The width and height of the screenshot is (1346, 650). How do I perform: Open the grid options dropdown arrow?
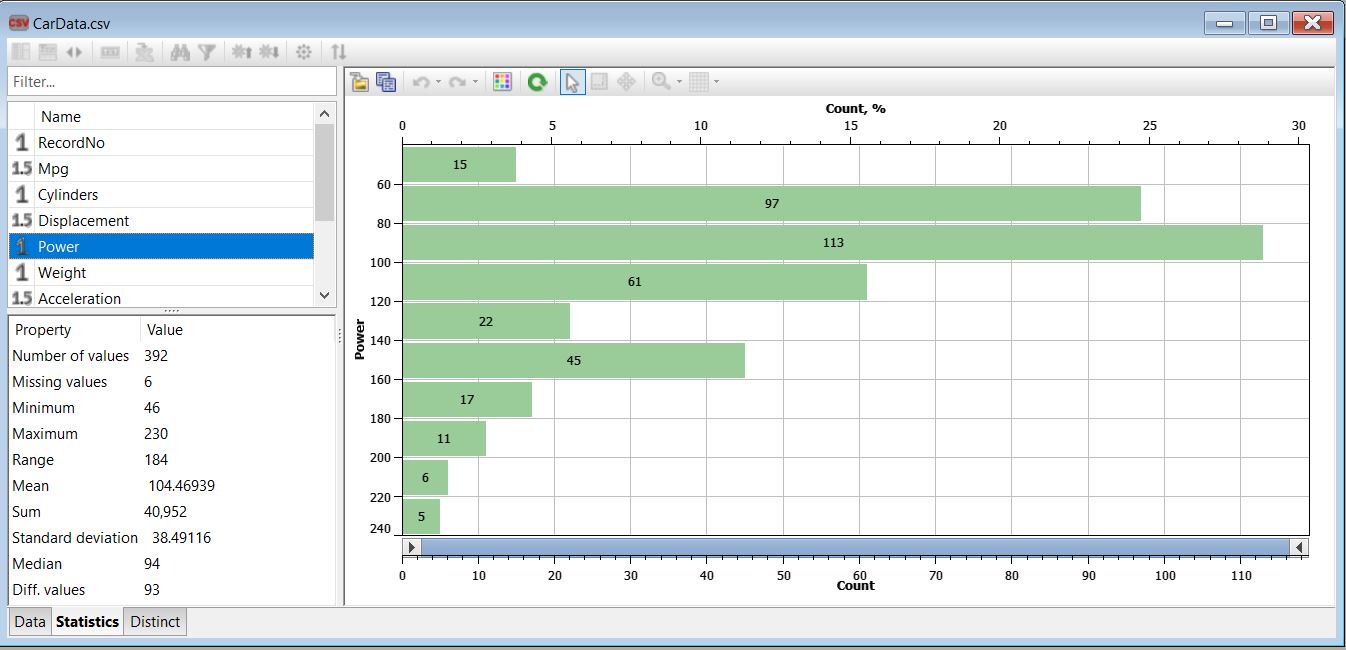click(717, 82)
